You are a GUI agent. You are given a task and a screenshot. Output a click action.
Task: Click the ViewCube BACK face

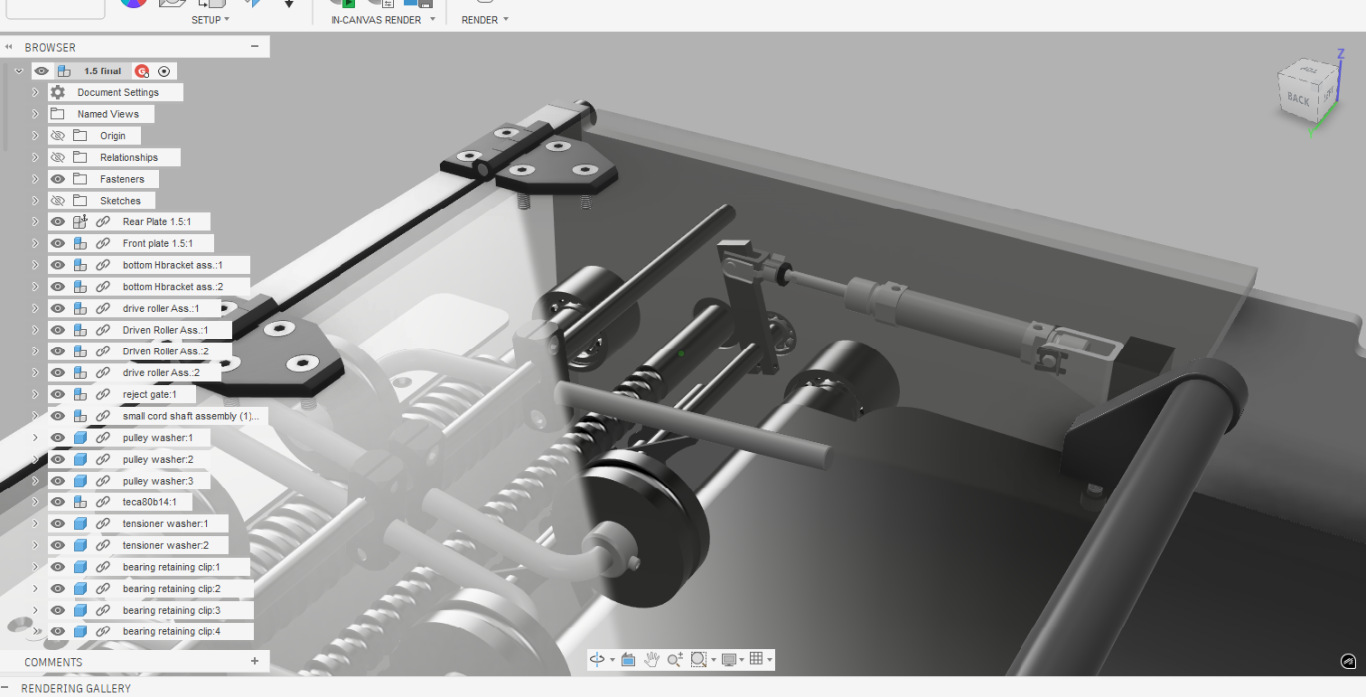point(1298,98)
